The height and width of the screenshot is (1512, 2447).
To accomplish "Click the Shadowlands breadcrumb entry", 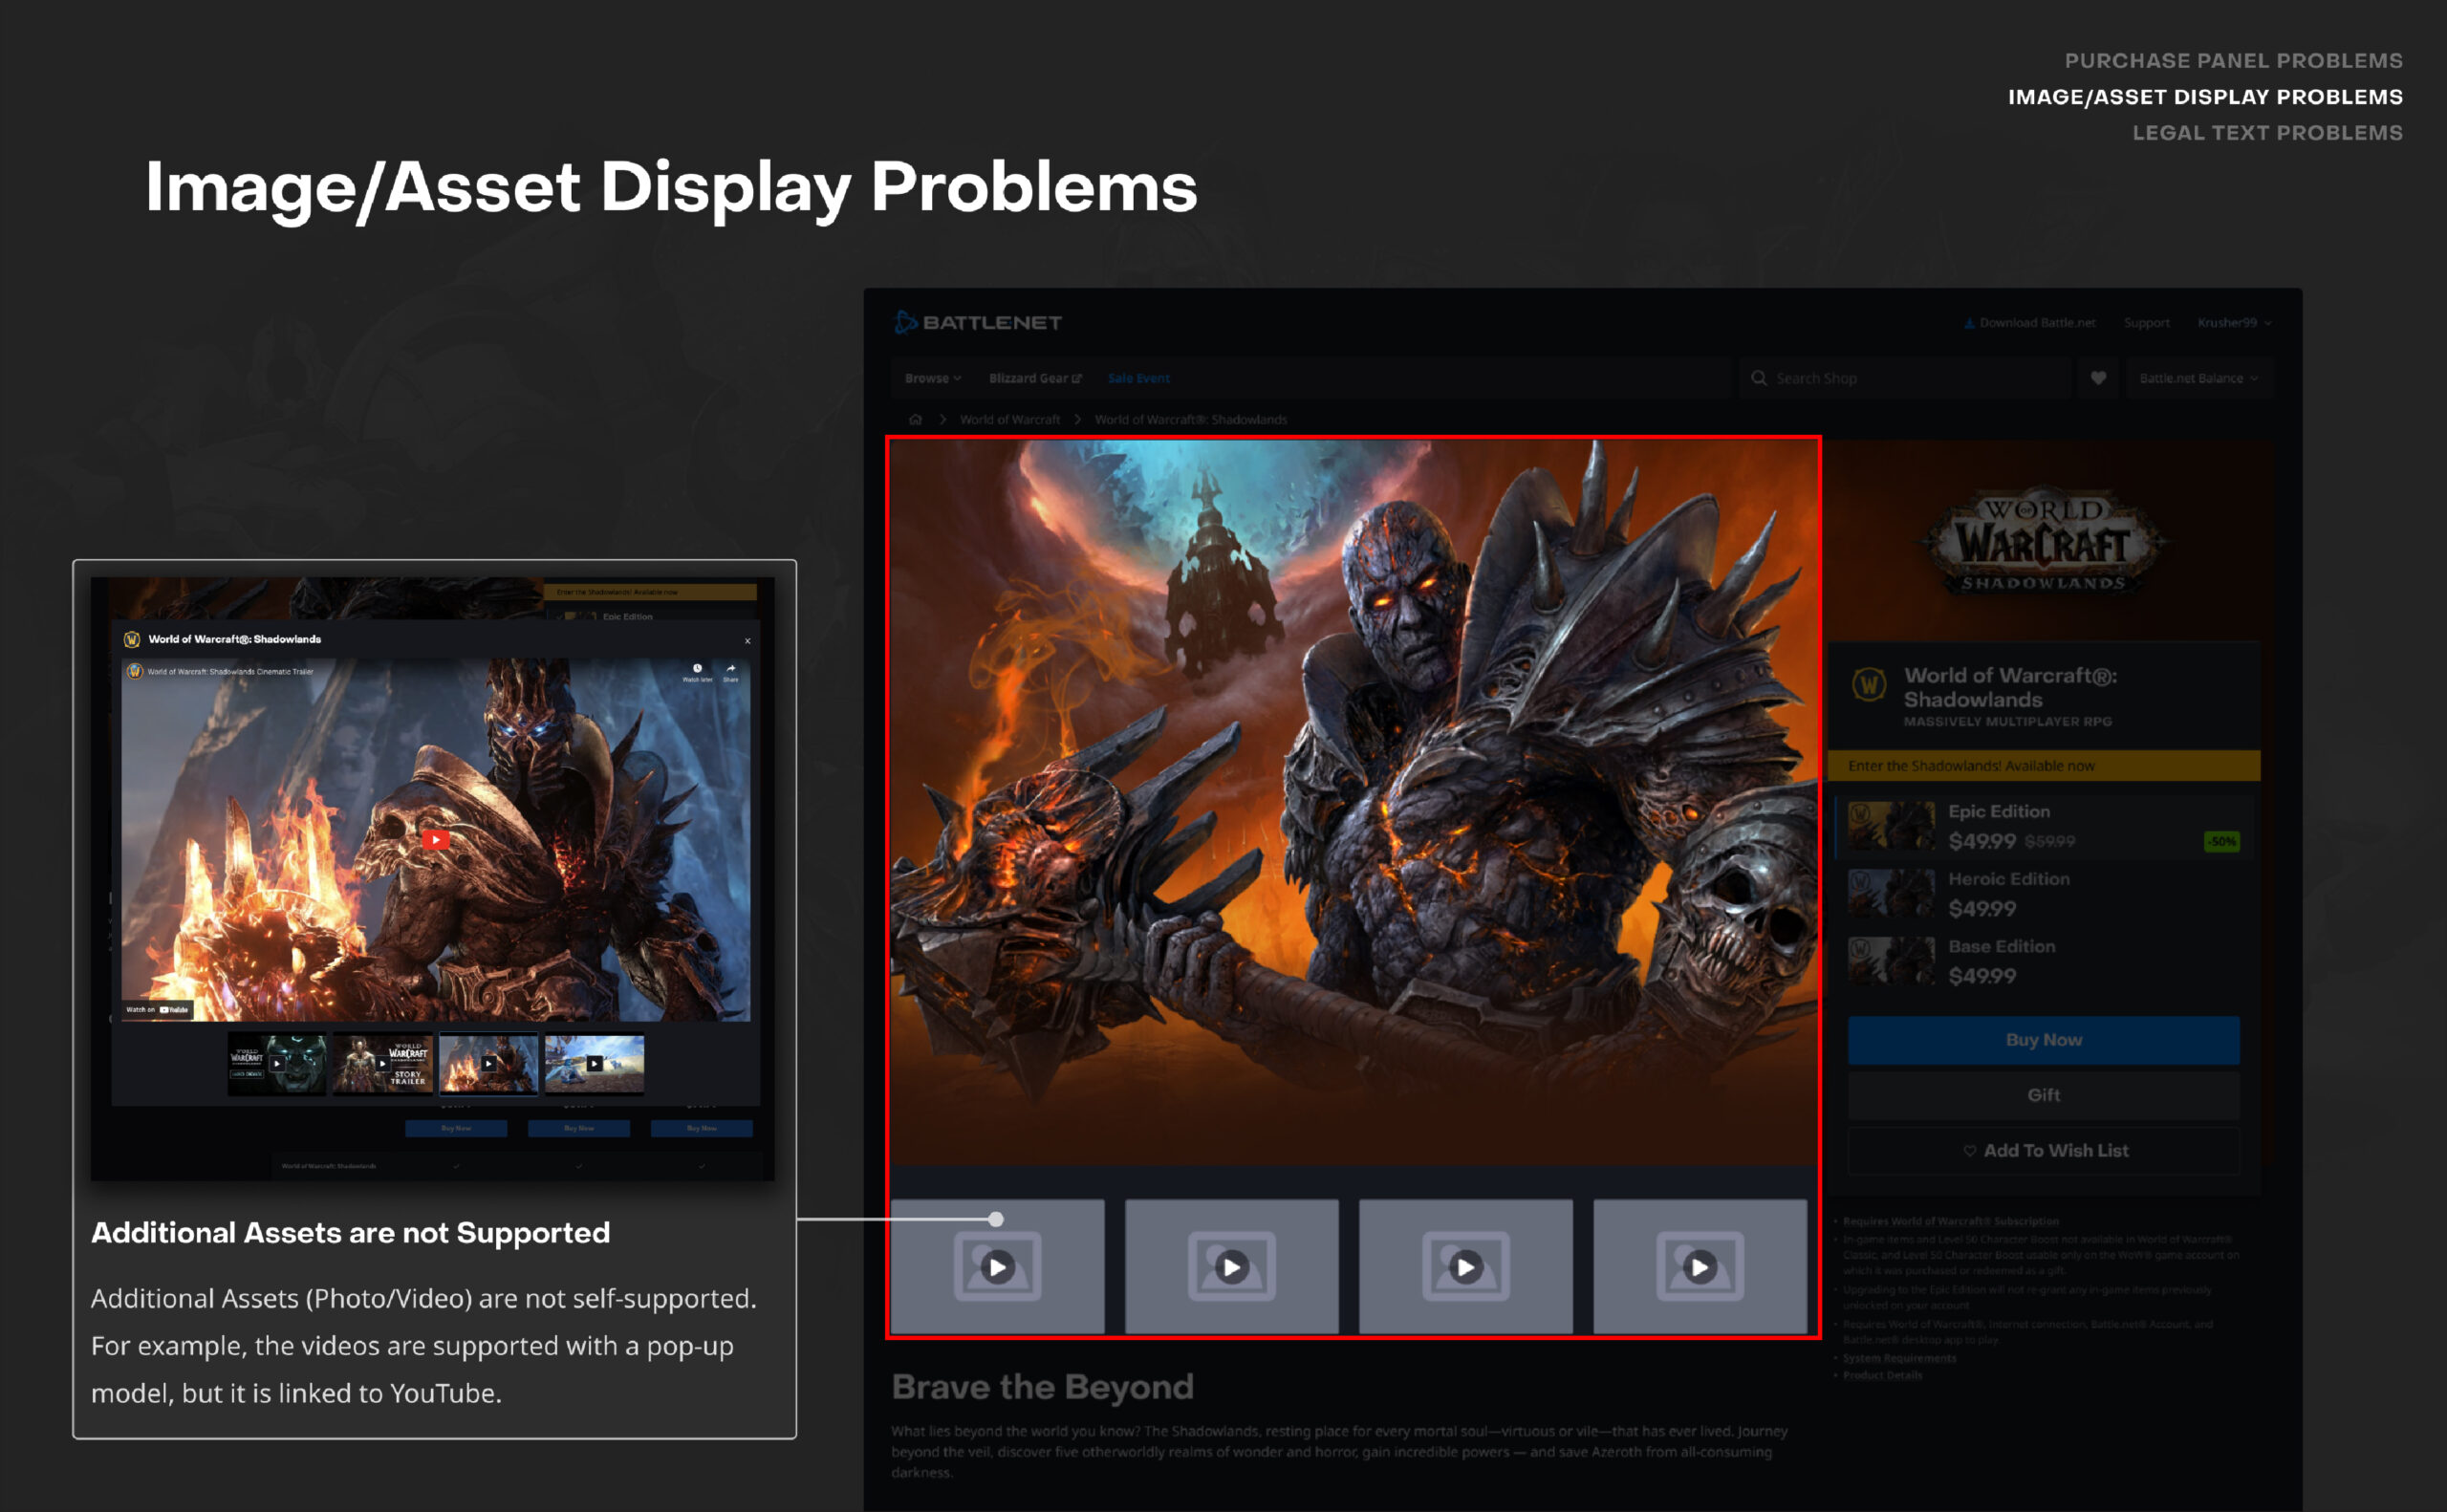I will click(1190, 419).
